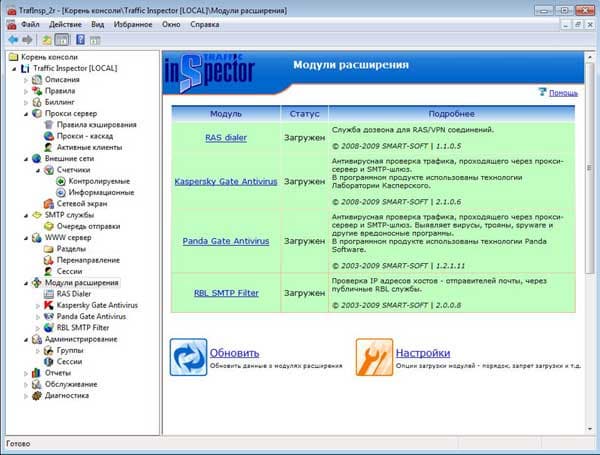Screen dimensions: 600x455
Task: Click the large Обновить refresh icon
Action: click(x=188, y=357)
